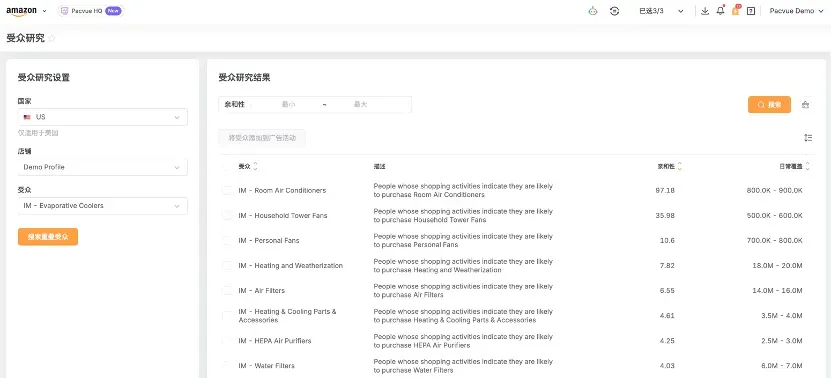Open the IM - Evaporative Coolers audience dropdown
This screenshot has height=378, width=832.
[x=102, y=206]
